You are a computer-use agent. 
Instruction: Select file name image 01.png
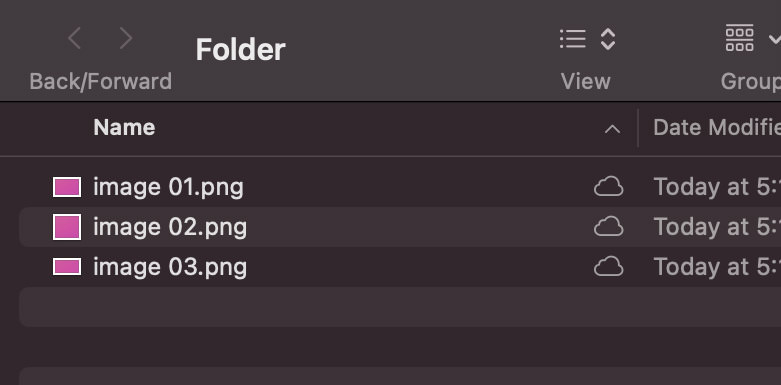pyautogui.click(x=168, y=188)
